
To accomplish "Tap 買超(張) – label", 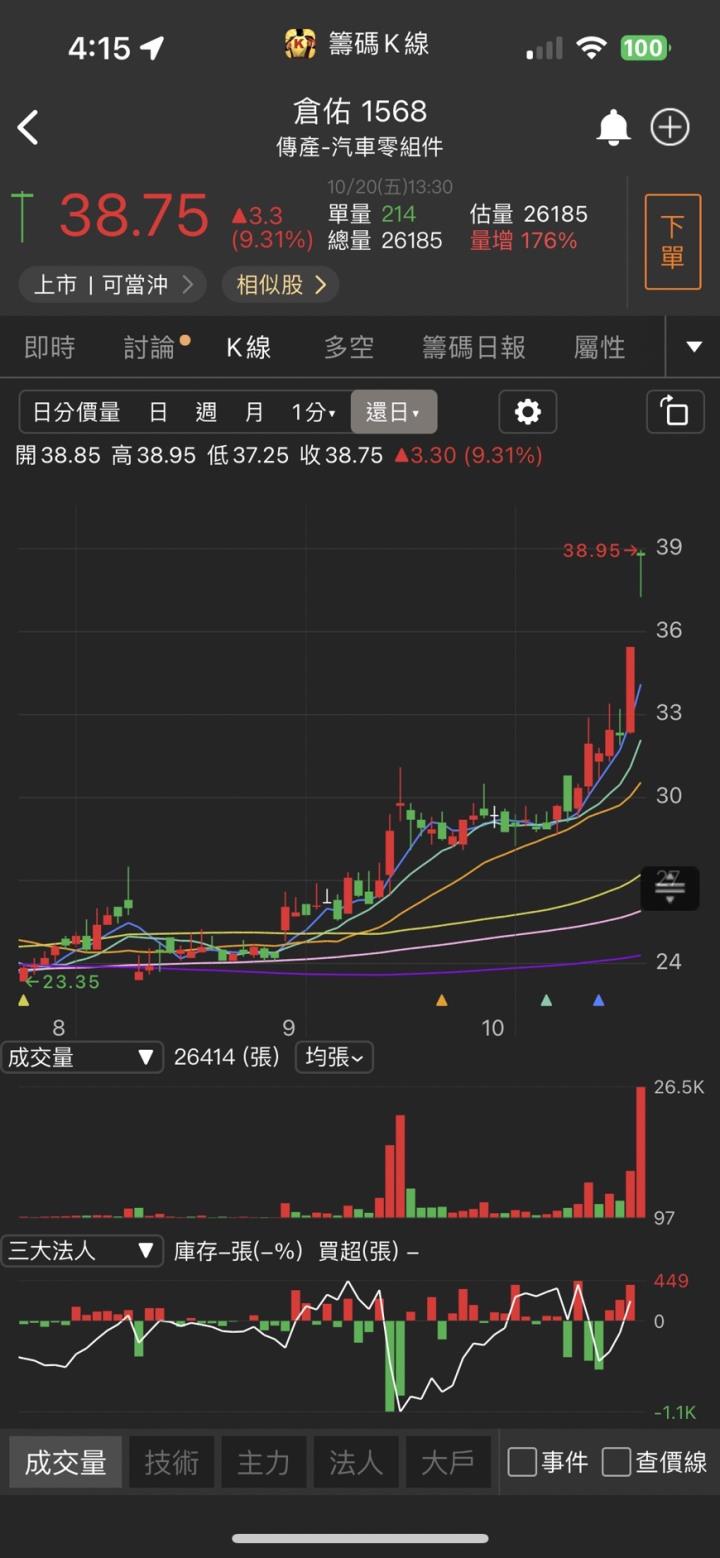I will pos(368,1251).
